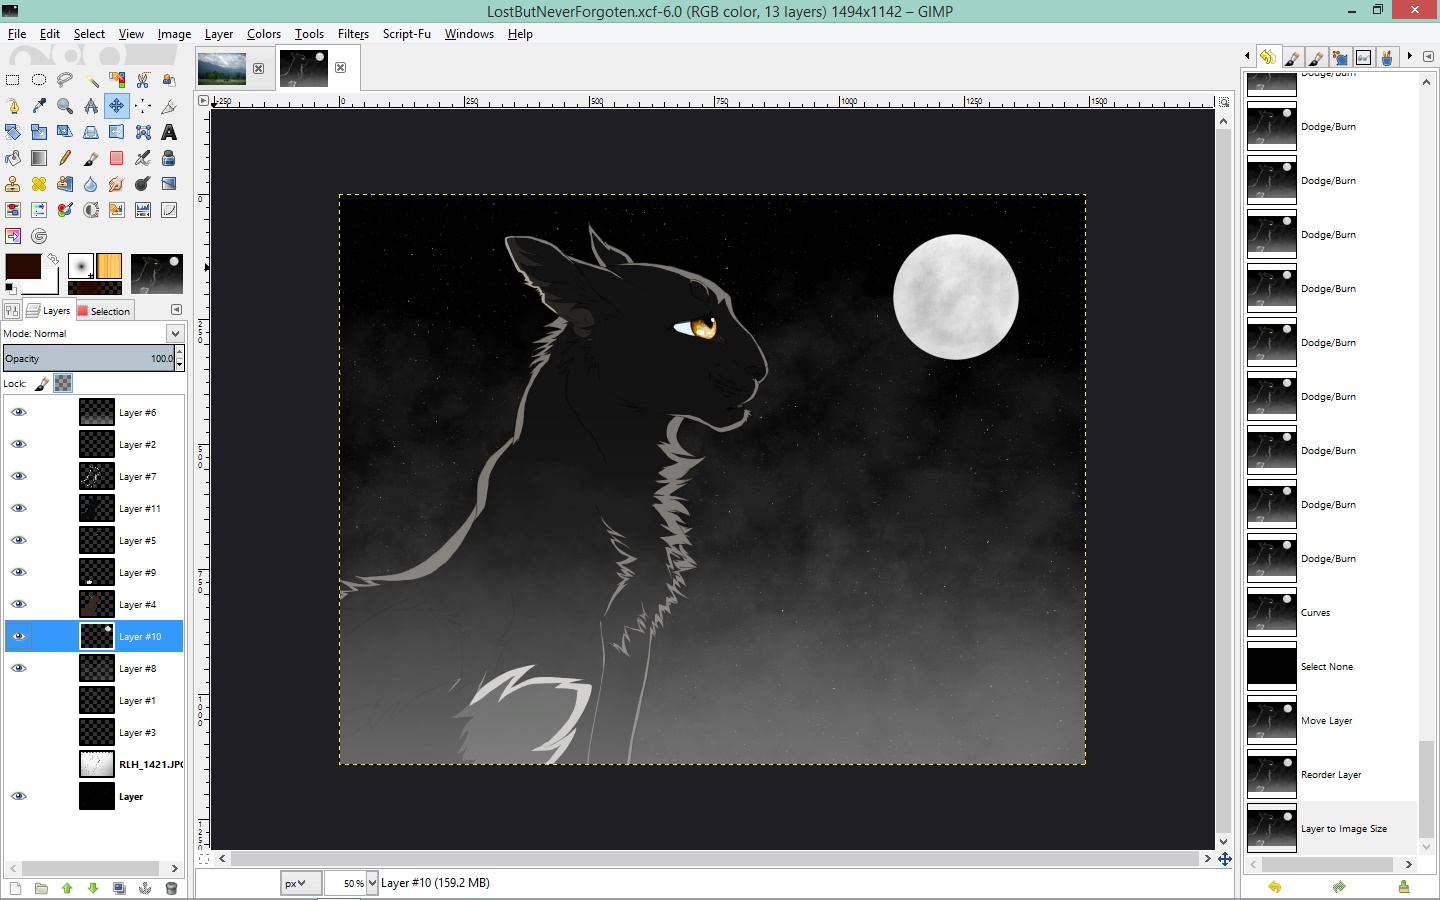Viewport: 1440px width, 900px height.
Task: Select the Free Select lasso tool
Action: (65, 80)
